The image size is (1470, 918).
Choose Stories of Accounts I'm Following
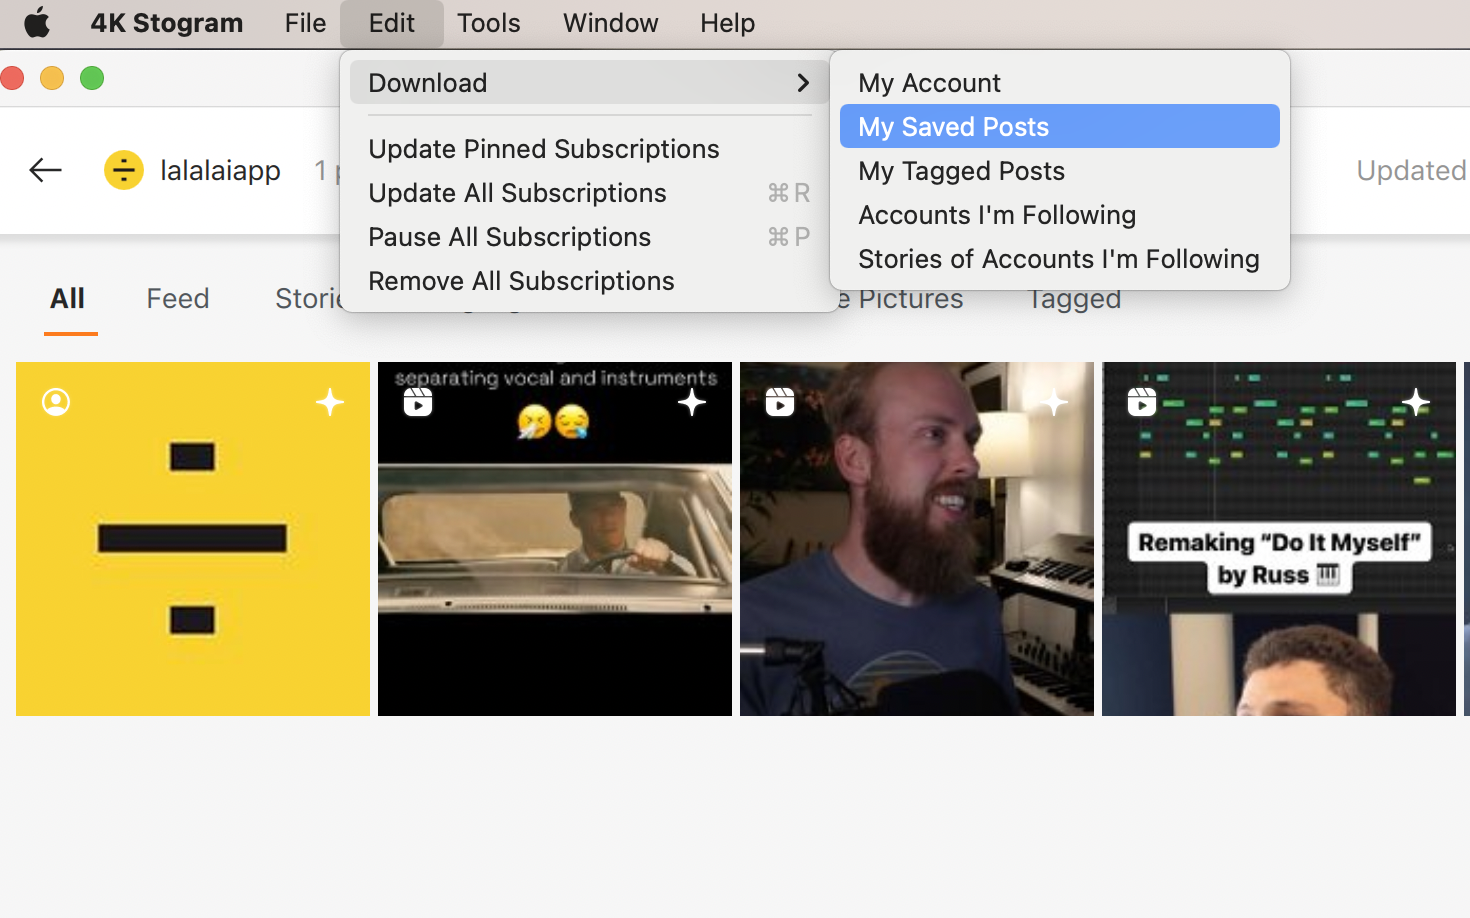tap(1058, 259)
